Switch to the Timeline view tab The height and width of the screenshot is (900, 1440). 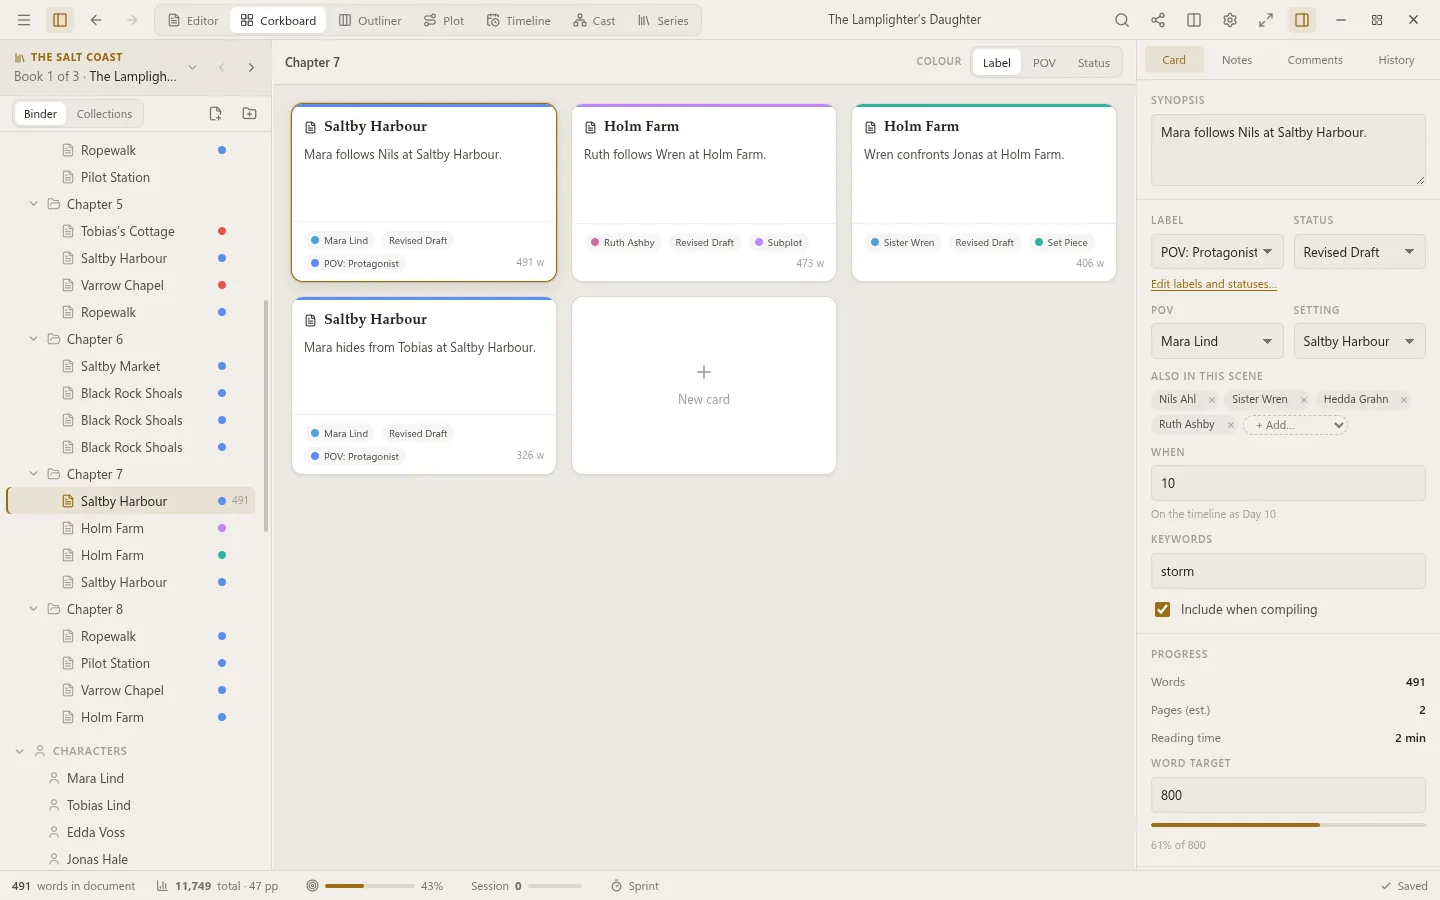[519, 20]
